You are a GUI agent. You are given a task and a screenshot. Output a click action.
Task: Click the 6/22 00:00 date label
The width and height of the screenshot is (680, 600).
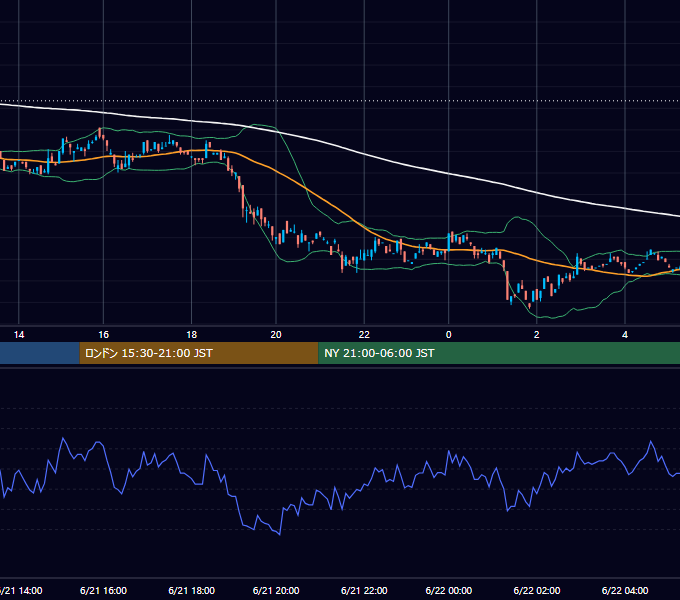(x=448, y=590)
